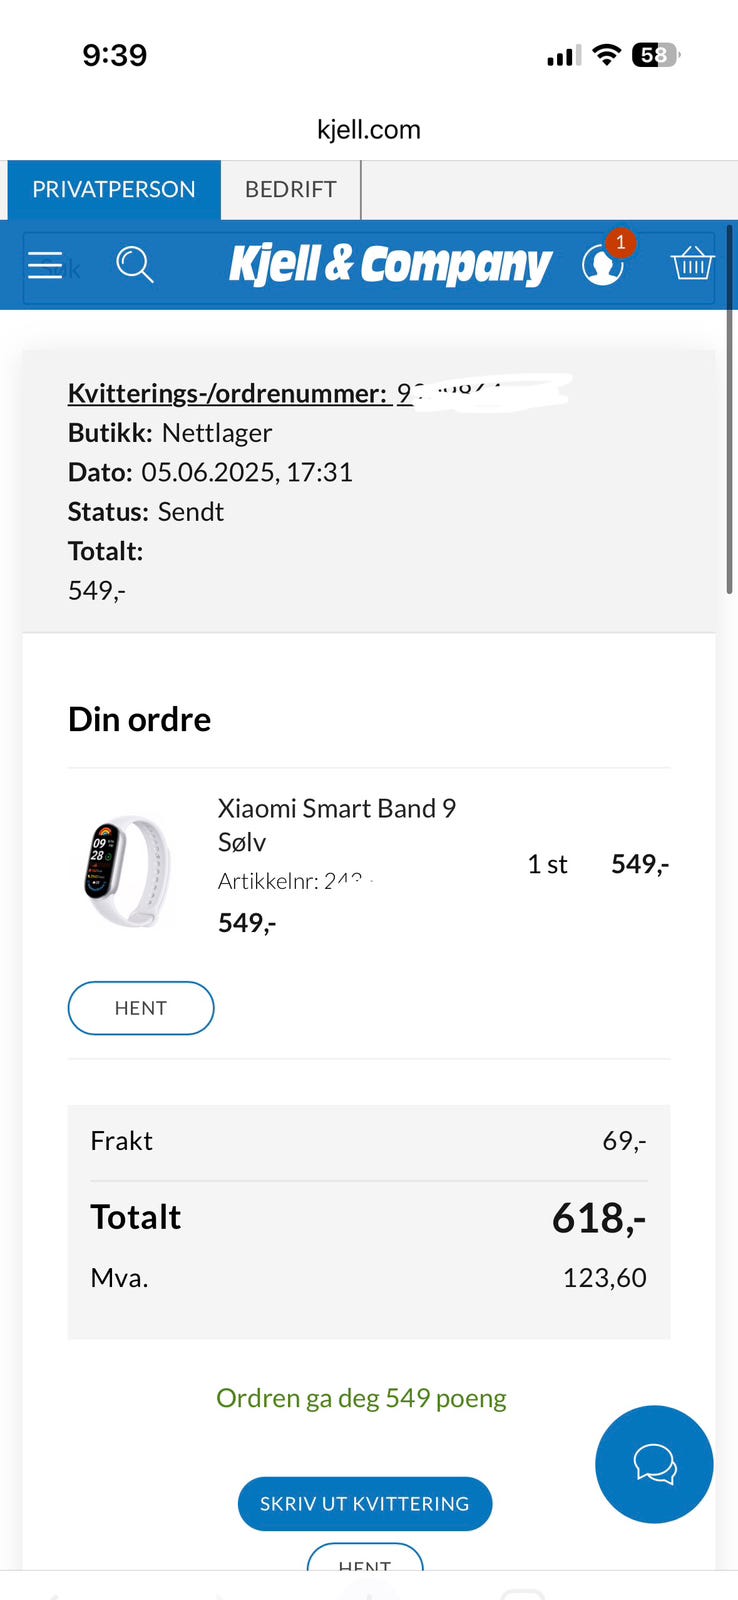Switch to the BEDRIFT tab

(290, 190)
